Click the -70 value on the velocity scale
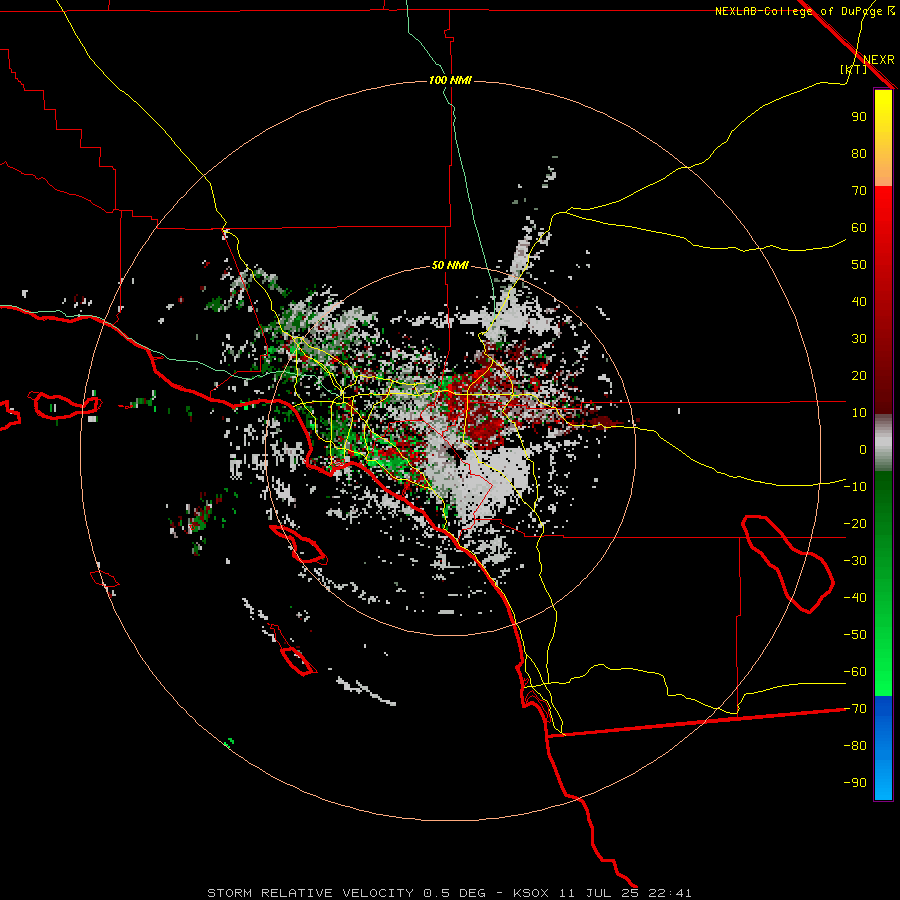 pyautogui.click(x=855, y=709)
